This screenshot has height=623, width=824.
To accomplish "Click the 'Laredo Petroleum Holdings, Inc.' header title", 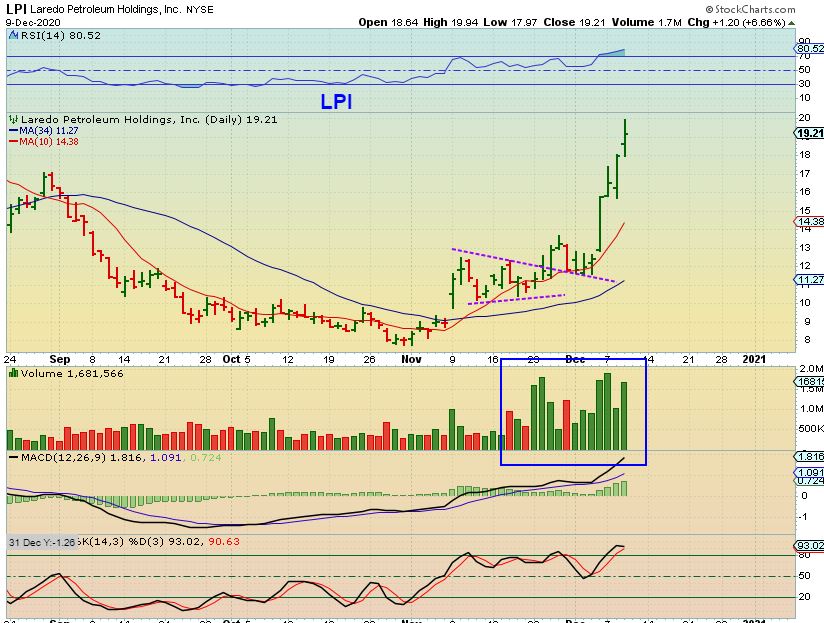I will click(x=106, y=9).
